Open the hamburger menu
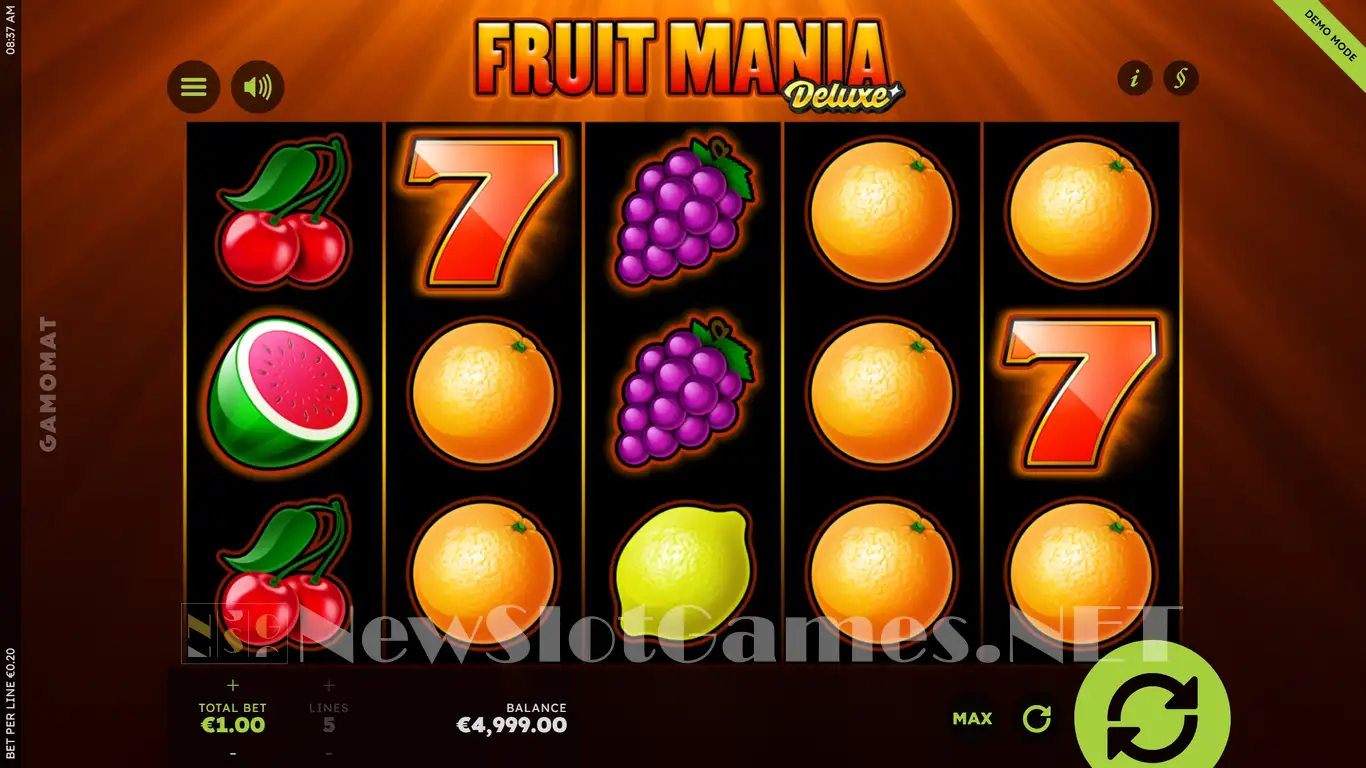The width and height of the screenshot is (1366, 768). tap(193, 87)
